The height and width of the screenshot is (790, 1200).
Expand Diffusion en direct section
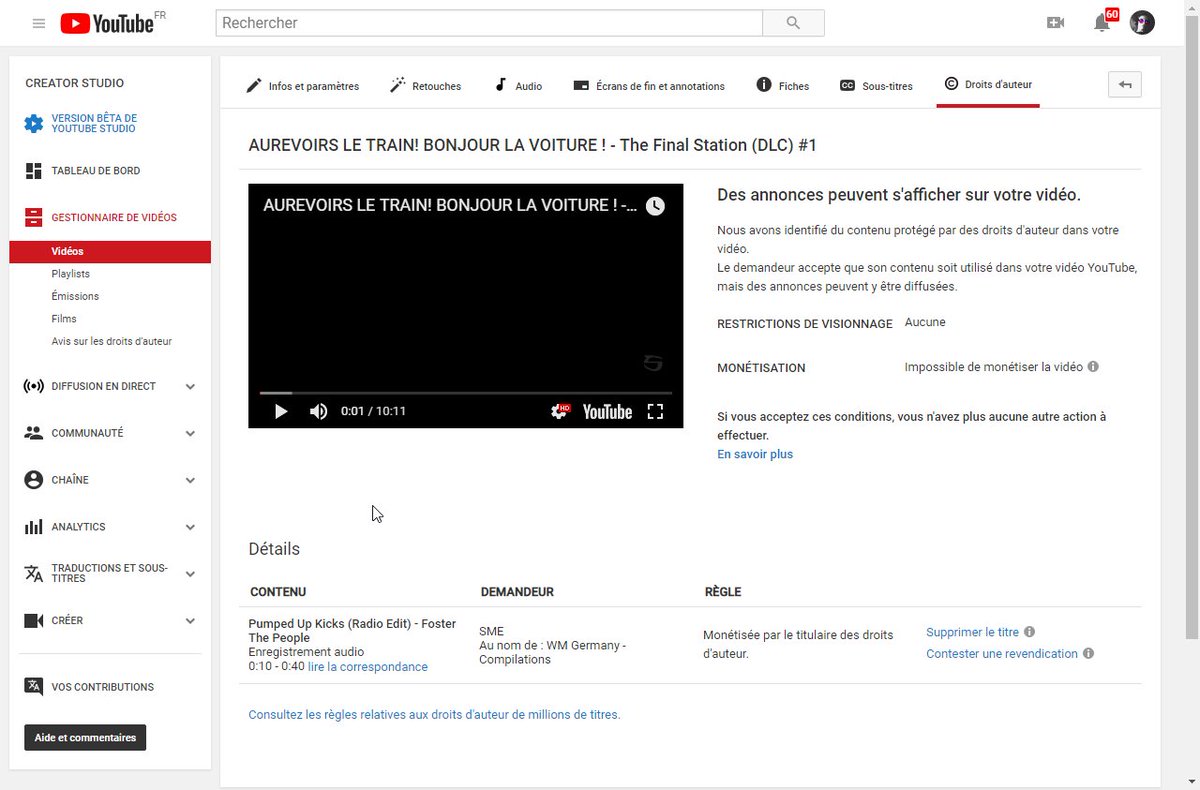[x=190, y=386]
